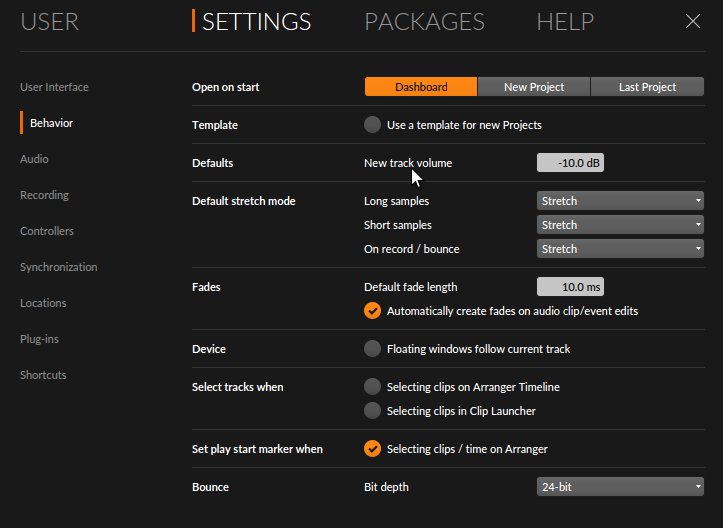The width and height of the screenshot is (723, 528).
Task: Enable Selecting clips on Arranger Timeline
Action: pos(373,387)
